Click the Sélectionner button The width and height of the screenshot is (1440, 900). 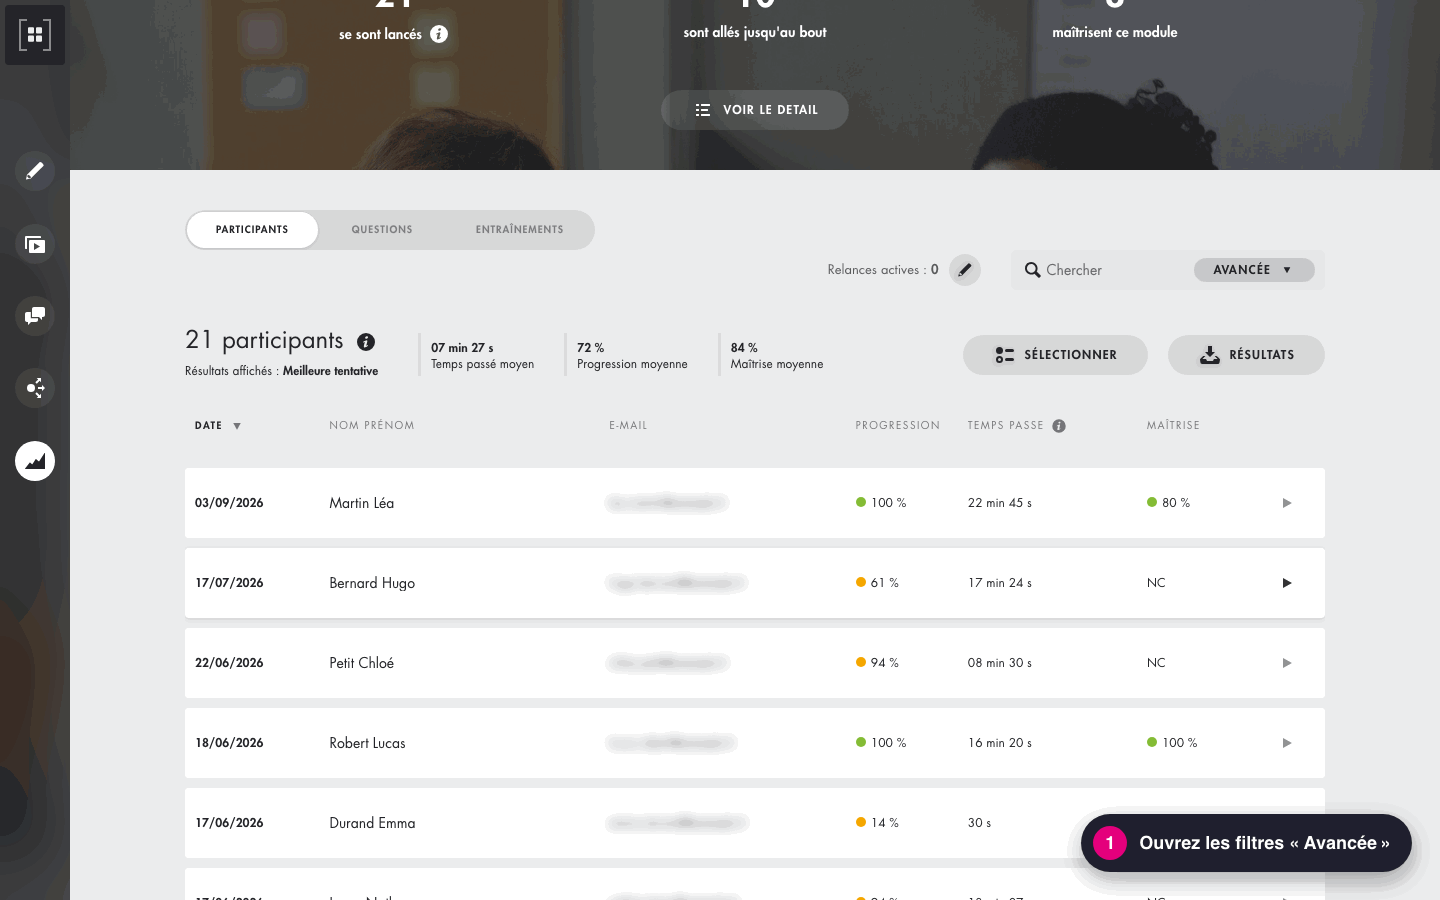tap(1055, 355)
